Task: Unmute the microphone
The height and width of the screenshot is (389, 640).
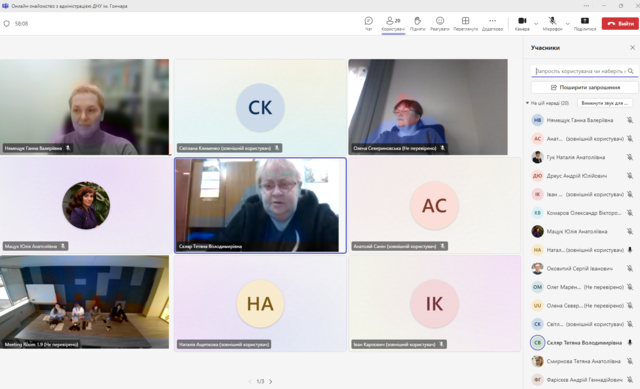Action: click(x=552, y=23)
